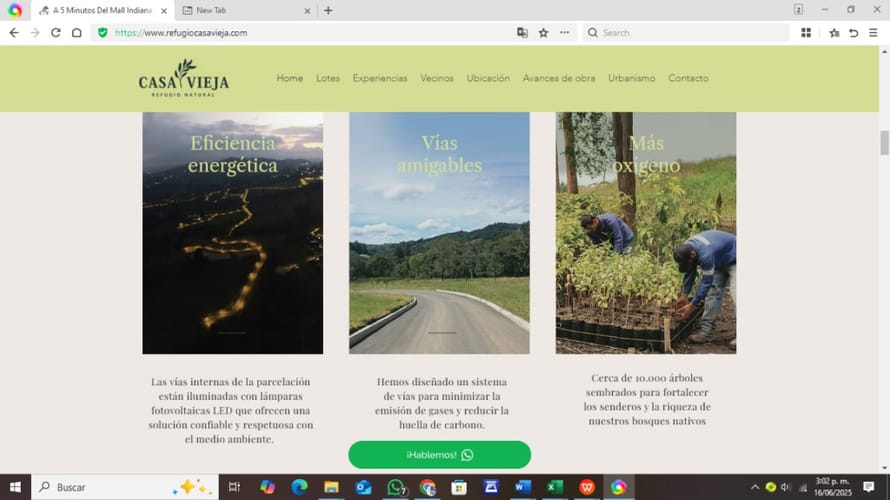Viewport: 890px width, 500px height.
Task: Open the Vecinos menu item
Action: click(x=436, y=78)
